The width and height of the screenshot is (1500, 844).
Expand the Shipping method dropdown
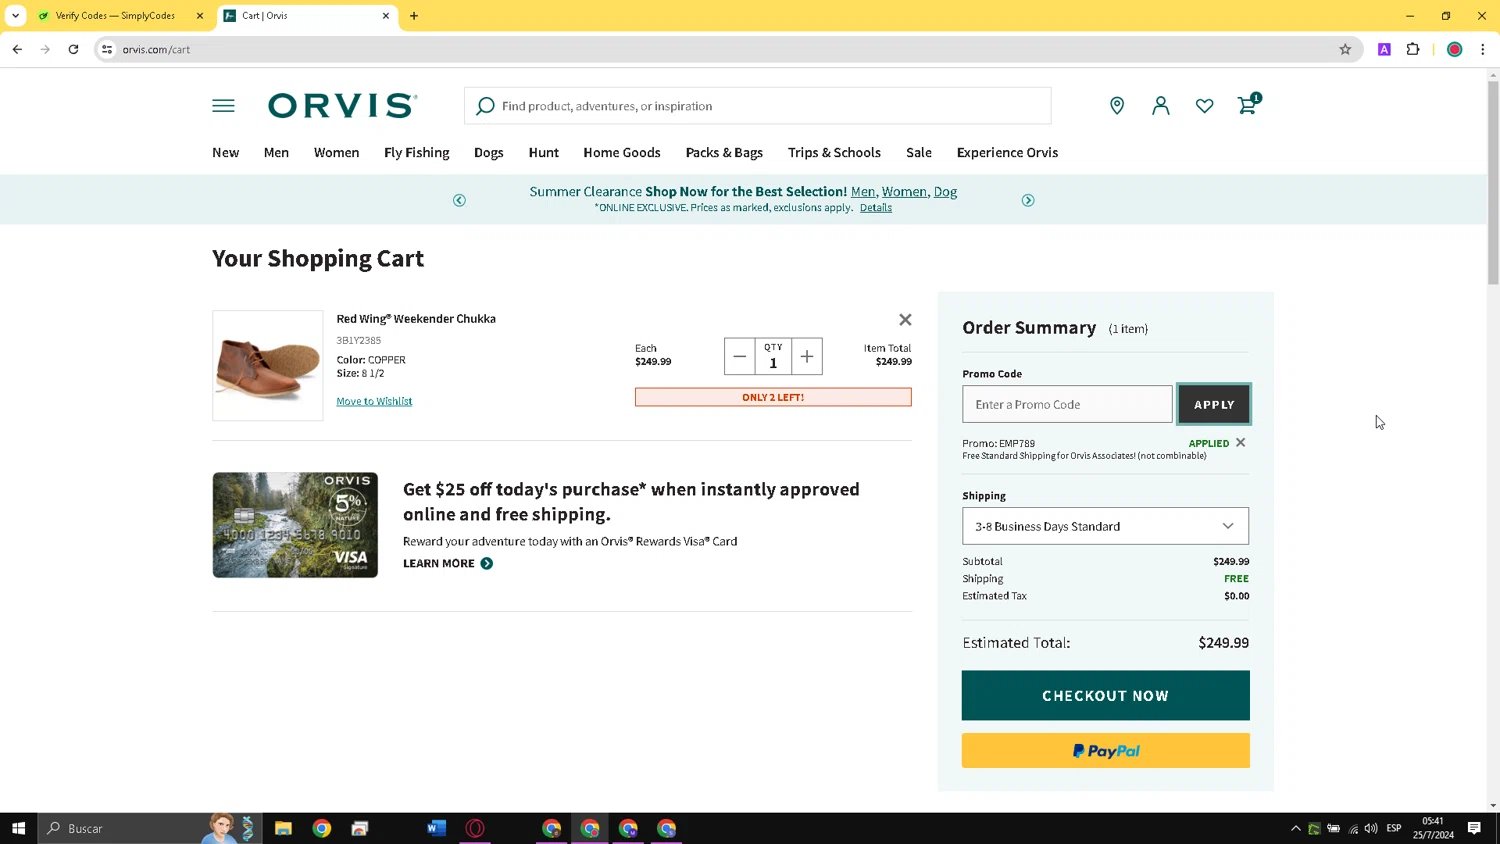pos(1105,526)
